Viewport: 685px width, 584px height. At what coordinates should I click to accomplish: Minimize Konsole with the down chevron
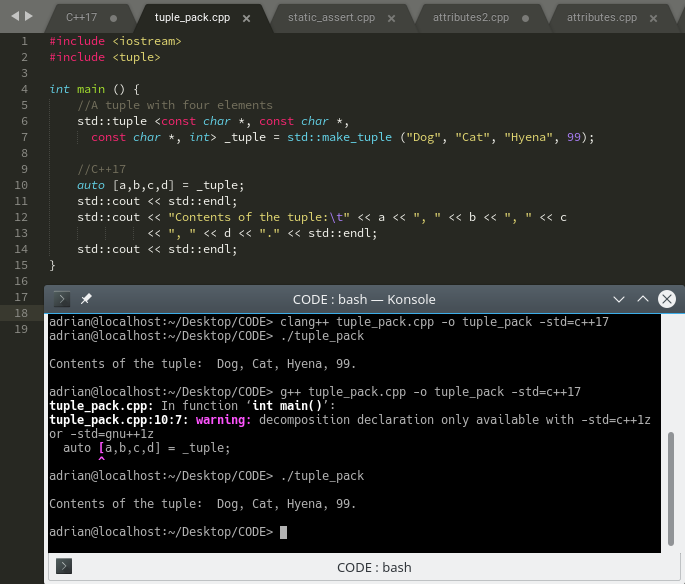coord(619,299)
